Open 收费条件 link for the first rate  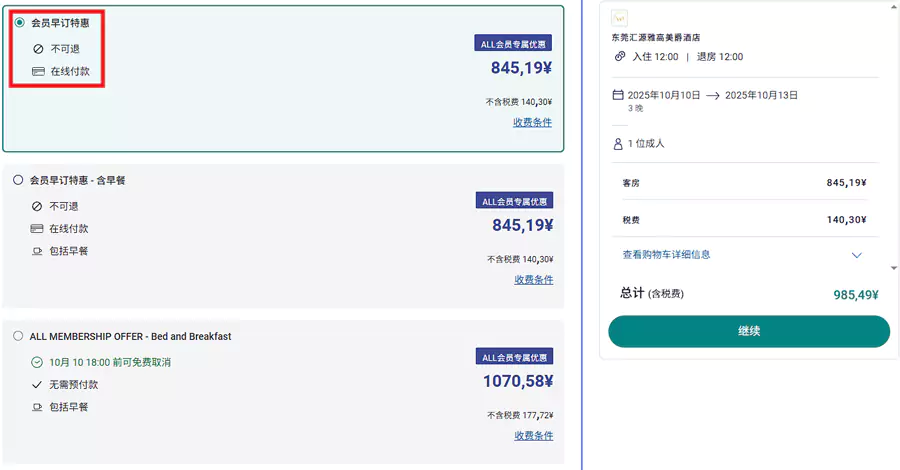[533, 123]
